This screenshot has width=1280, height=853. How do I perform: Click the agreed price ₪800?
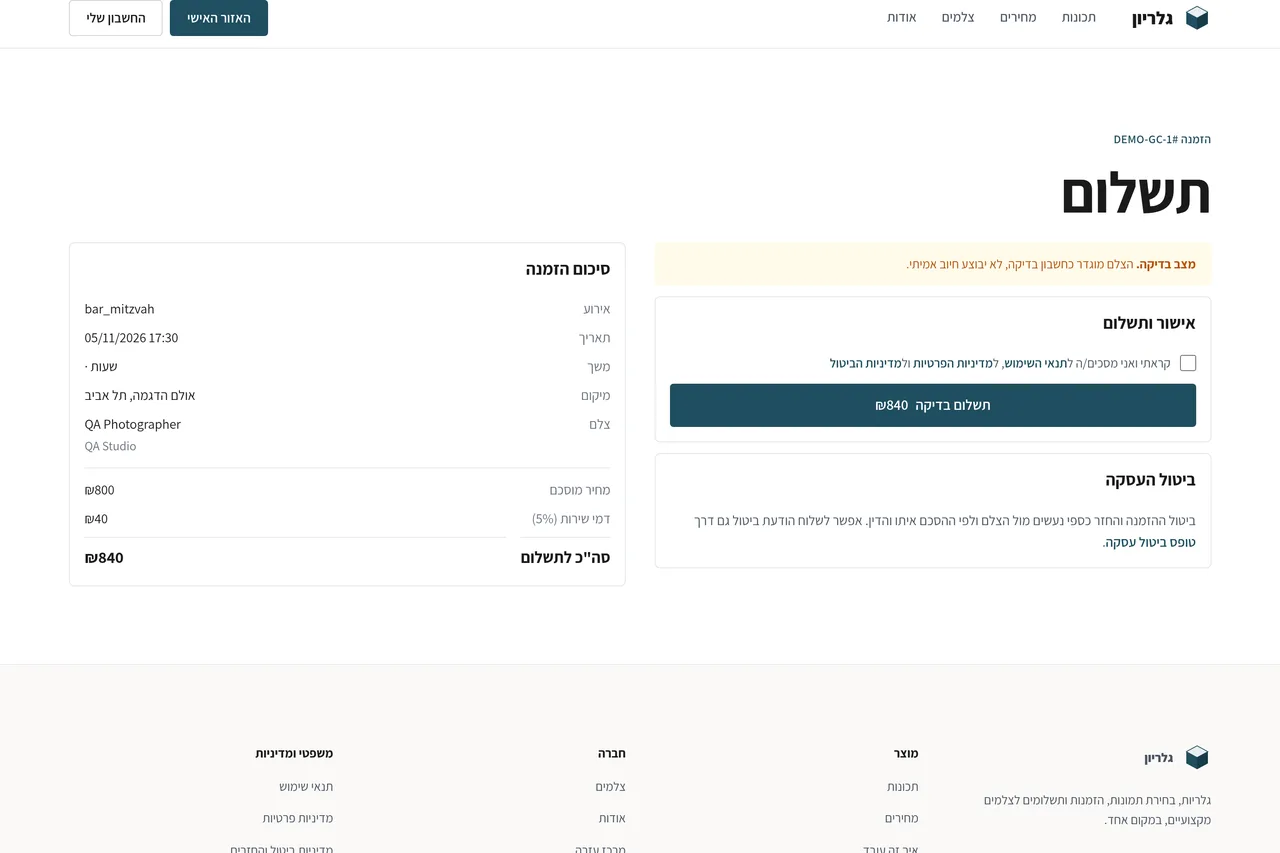click(100, 490)
